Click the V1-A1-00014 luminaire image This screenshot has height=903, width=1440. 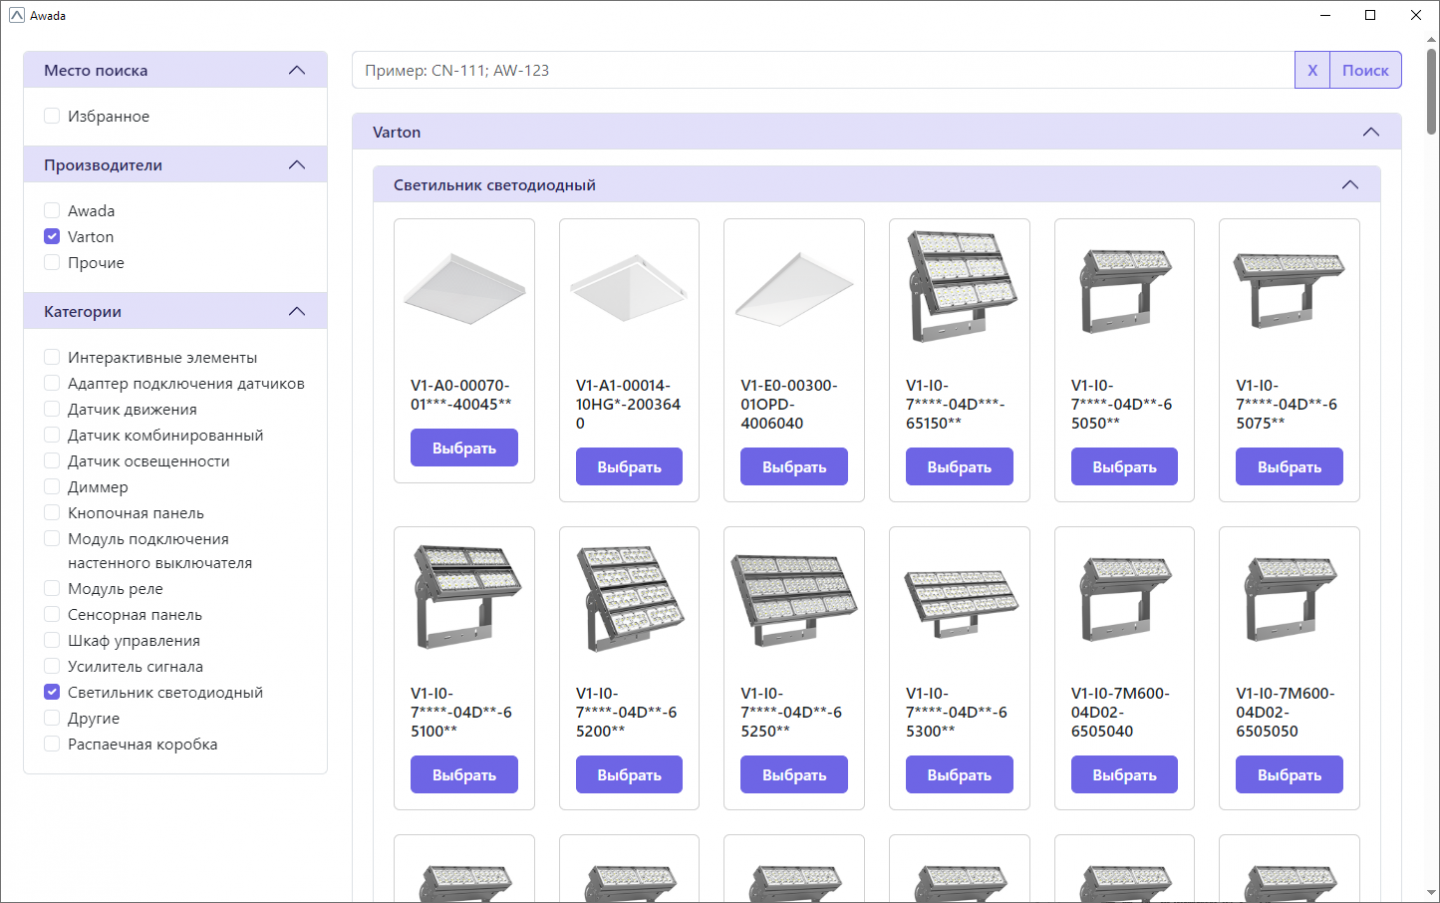629,288
